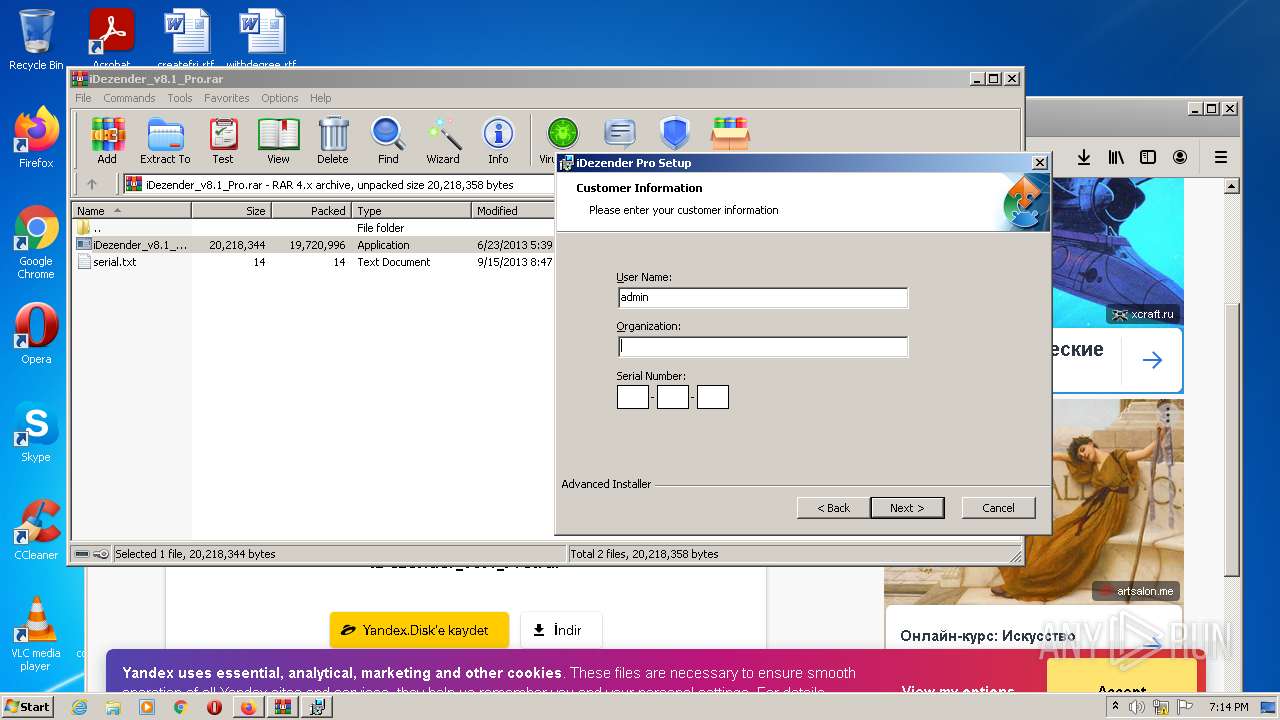
Task: Click the xcraft.ru ad label
Action: coord(1144,314)
